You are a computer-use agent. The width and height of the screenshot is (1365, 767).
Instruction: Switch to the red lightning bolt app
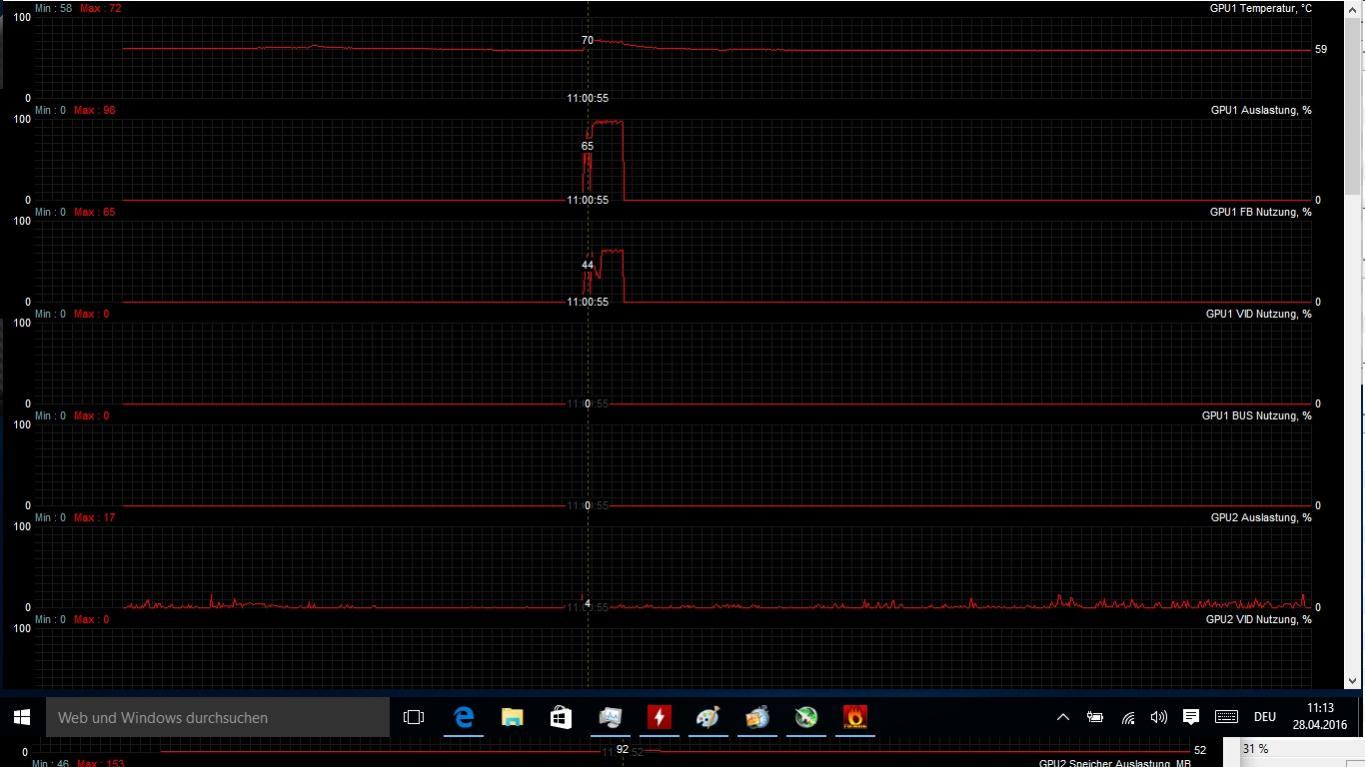[x=659, y=717]
